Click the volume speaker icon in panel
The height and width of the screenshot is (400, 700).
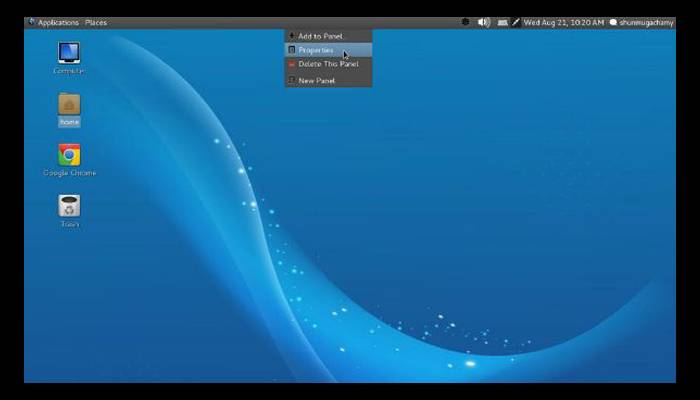click(x=484, y=22)
